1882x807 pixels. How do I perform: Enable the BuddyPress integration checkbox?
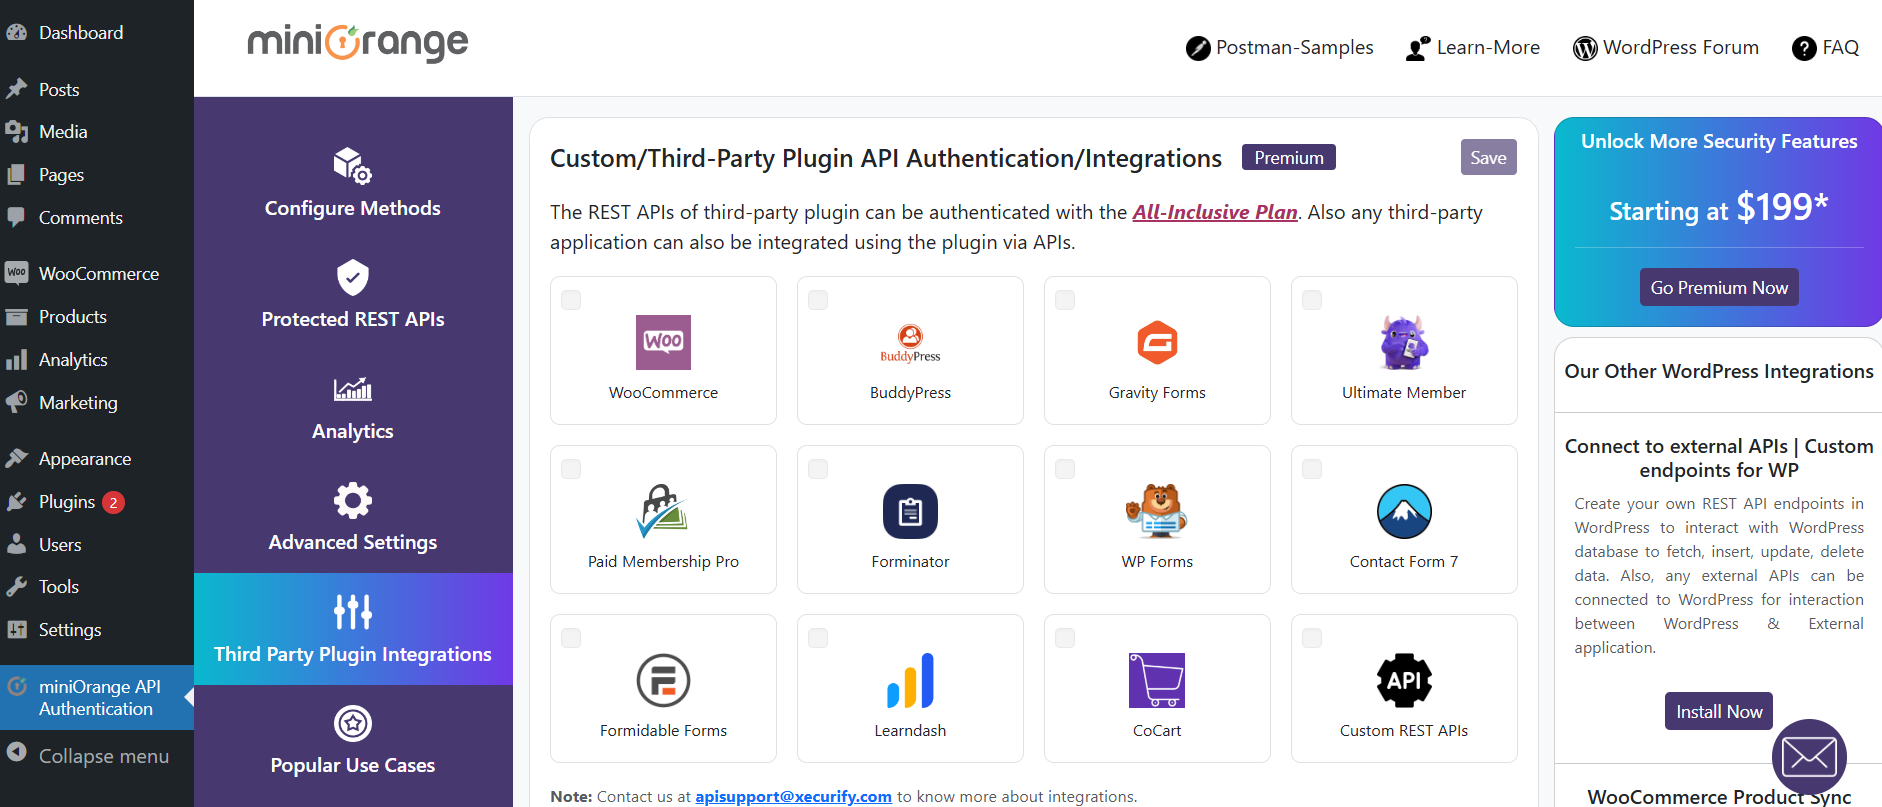point(818,300)
